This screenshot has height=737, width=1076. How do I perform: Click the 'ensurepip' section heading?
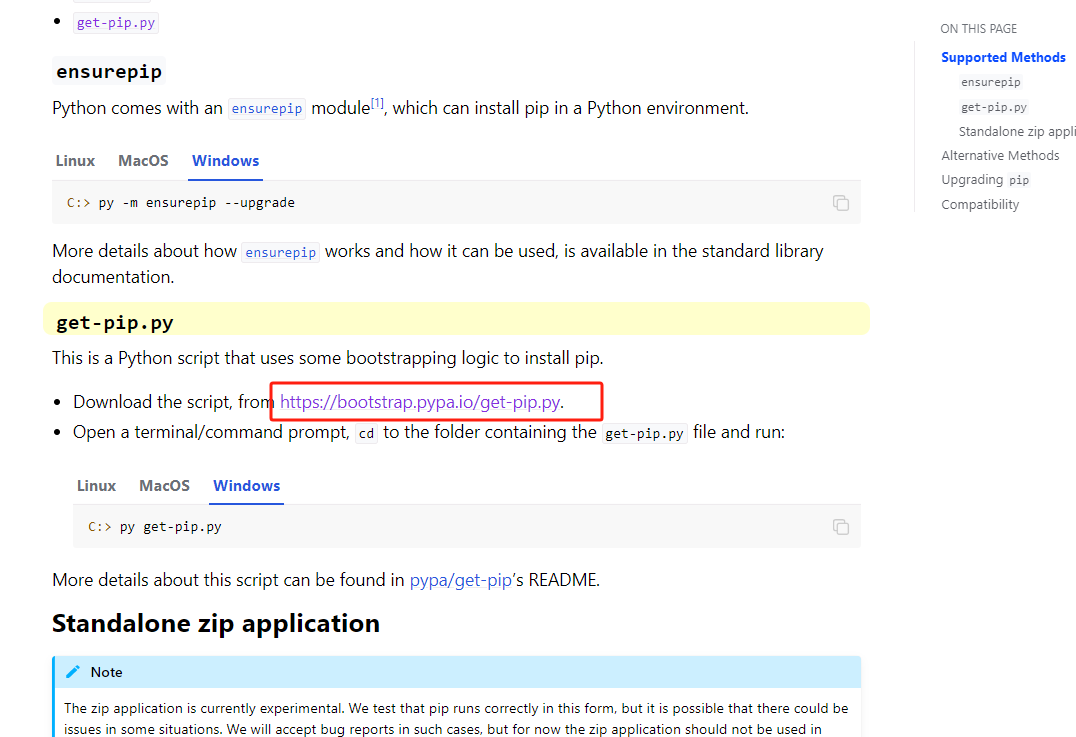(x=109, y=71)
